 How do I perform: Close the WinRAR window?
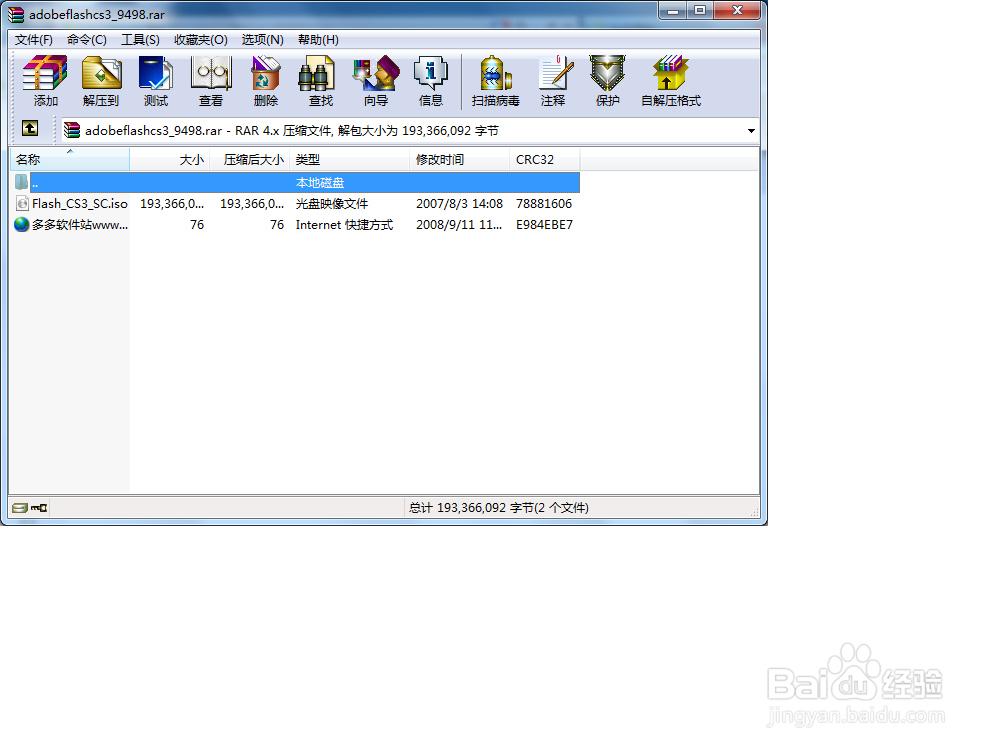coord(737,11)
